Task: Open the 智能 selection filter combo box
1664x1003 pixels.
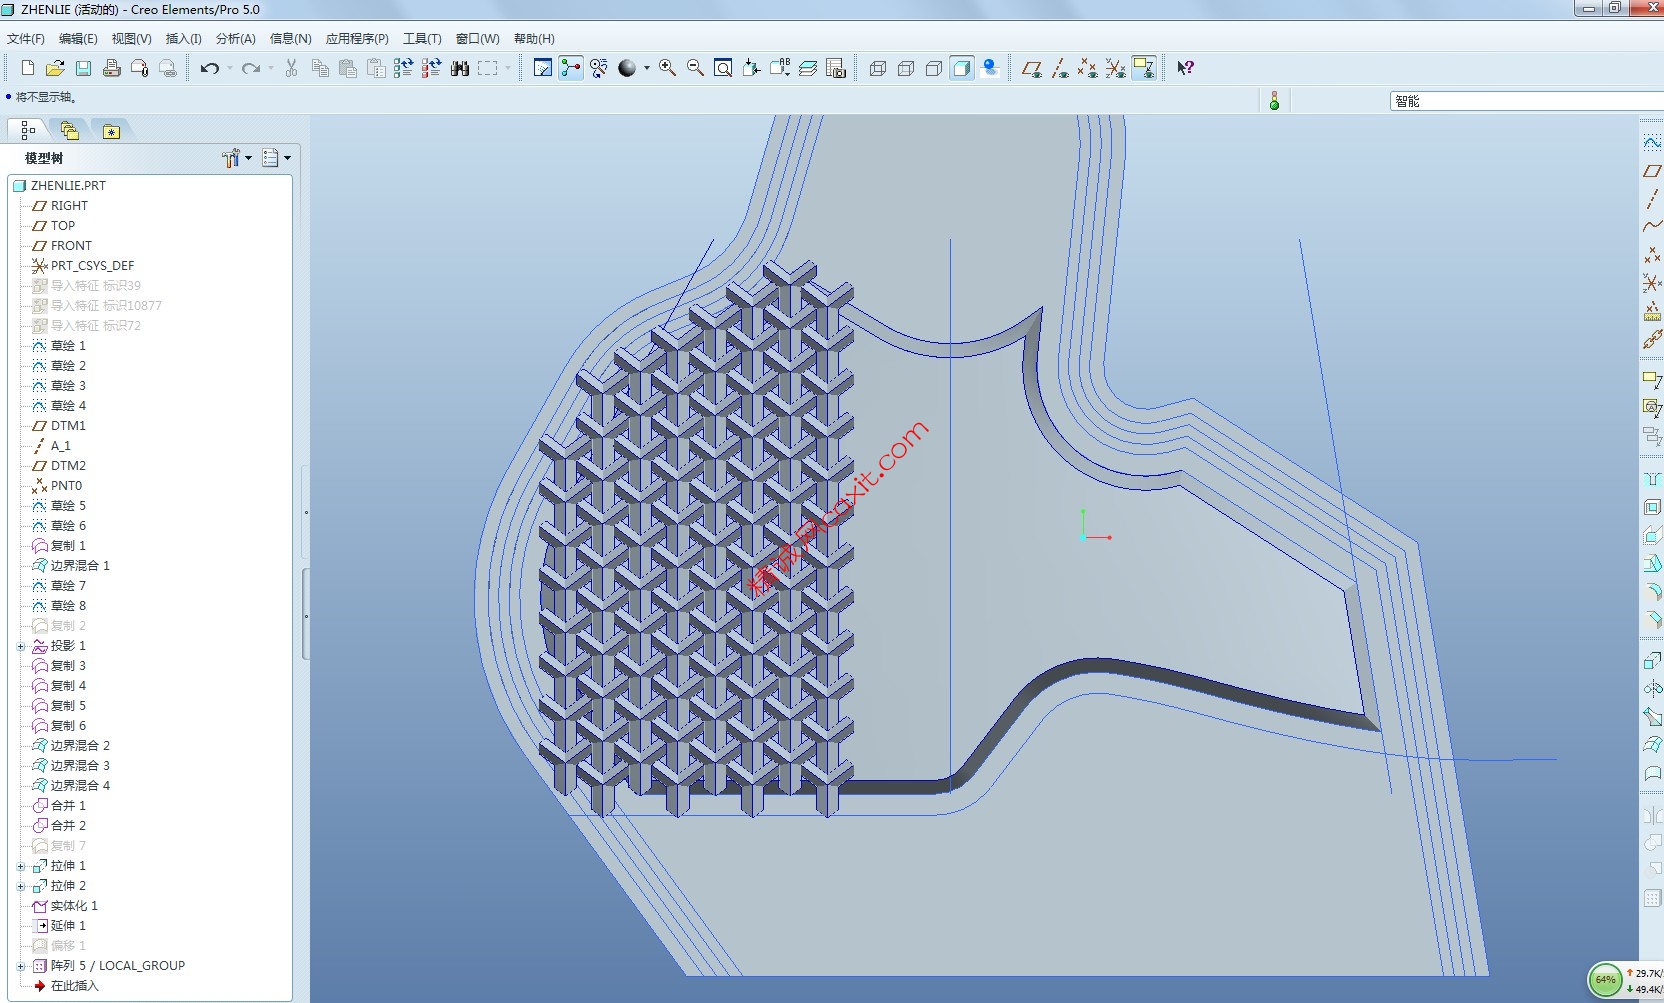Action: pos(1527,101)
